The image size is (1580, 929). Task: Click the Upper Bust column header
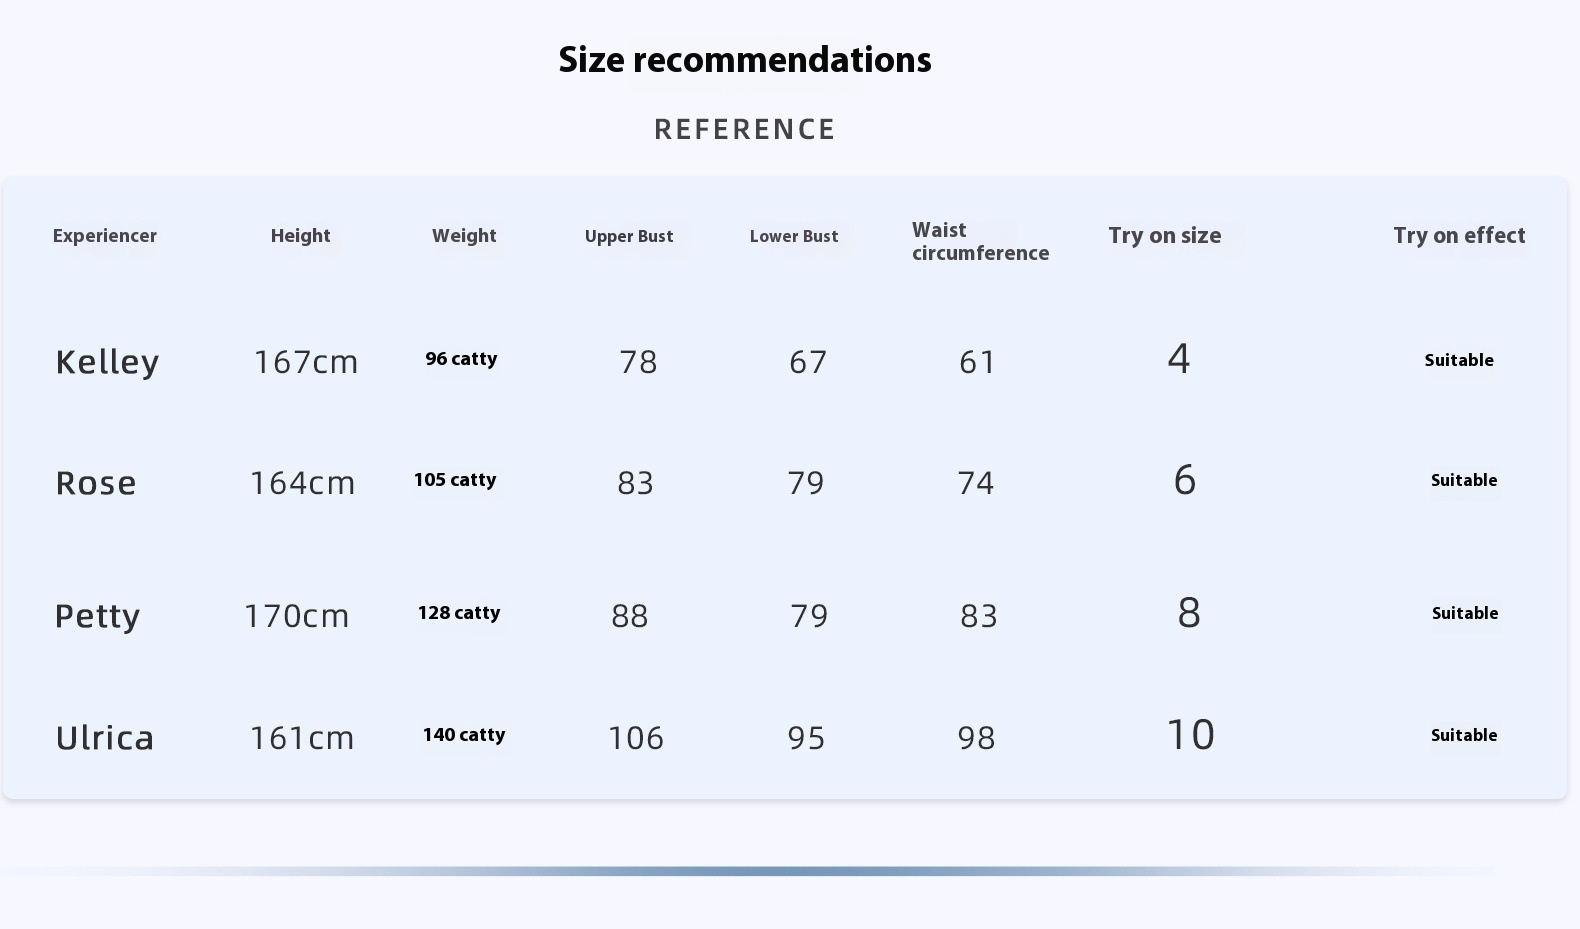[629, 237]
